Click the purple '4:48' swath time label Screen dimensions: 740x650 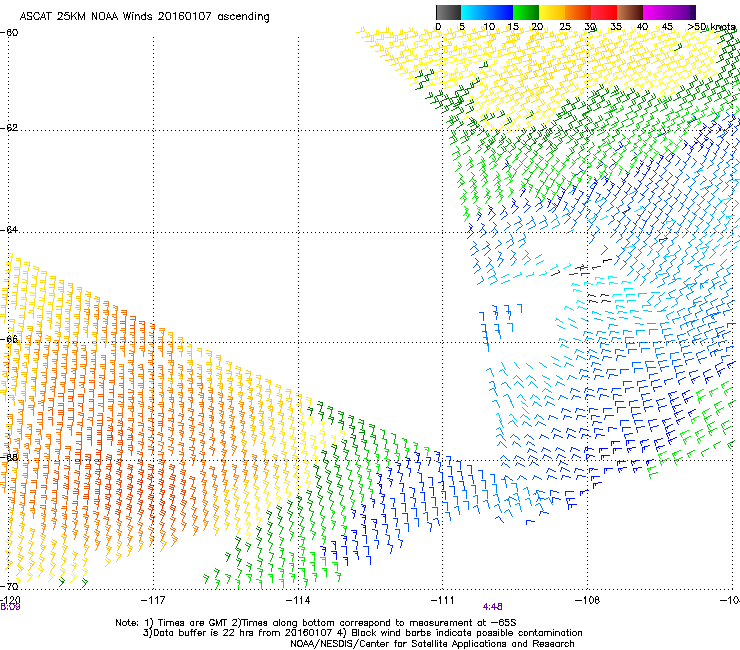click(492, 607)
